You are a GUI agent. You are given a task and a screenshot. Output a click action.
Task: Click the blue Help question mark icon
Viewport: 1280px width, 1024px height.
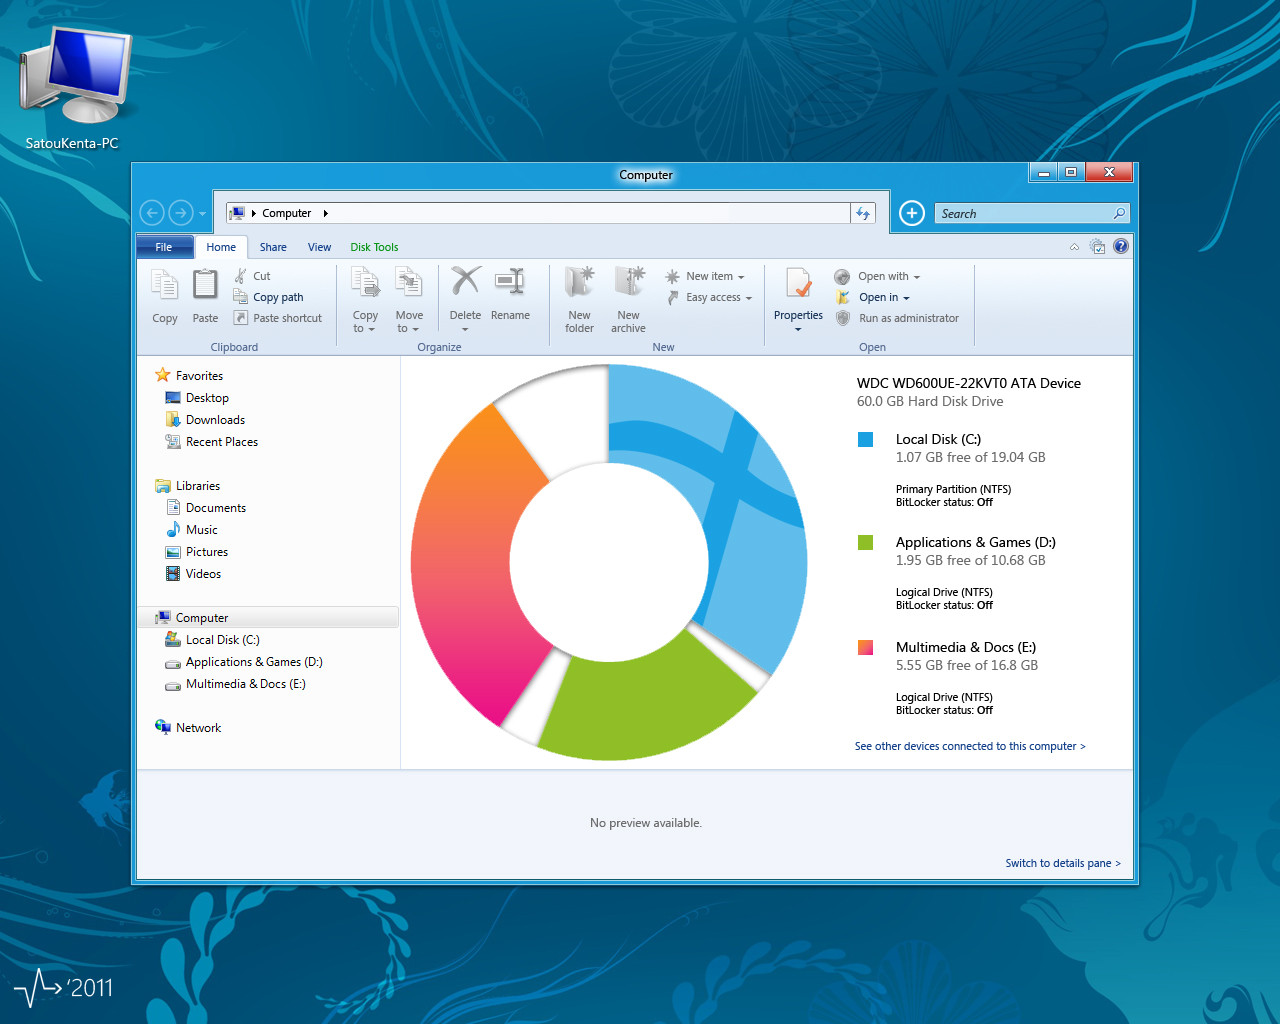1121,246
